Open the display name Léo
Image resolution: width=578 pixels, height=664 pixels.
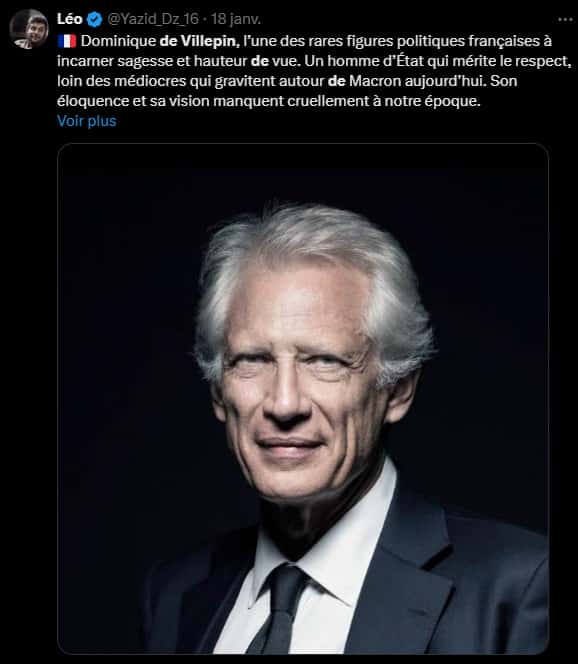(70, 19)
